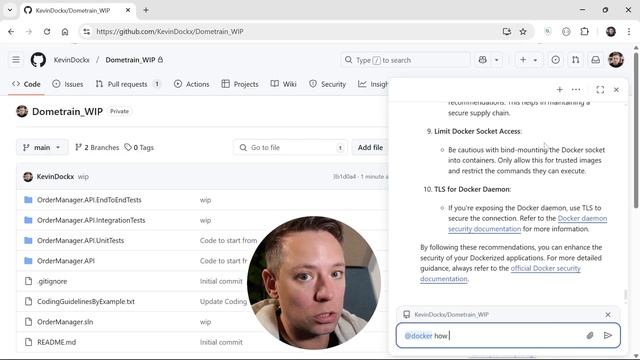Open the Copilot icon in the header
Viewport: 640px width, 360px height.
(482, 60)
